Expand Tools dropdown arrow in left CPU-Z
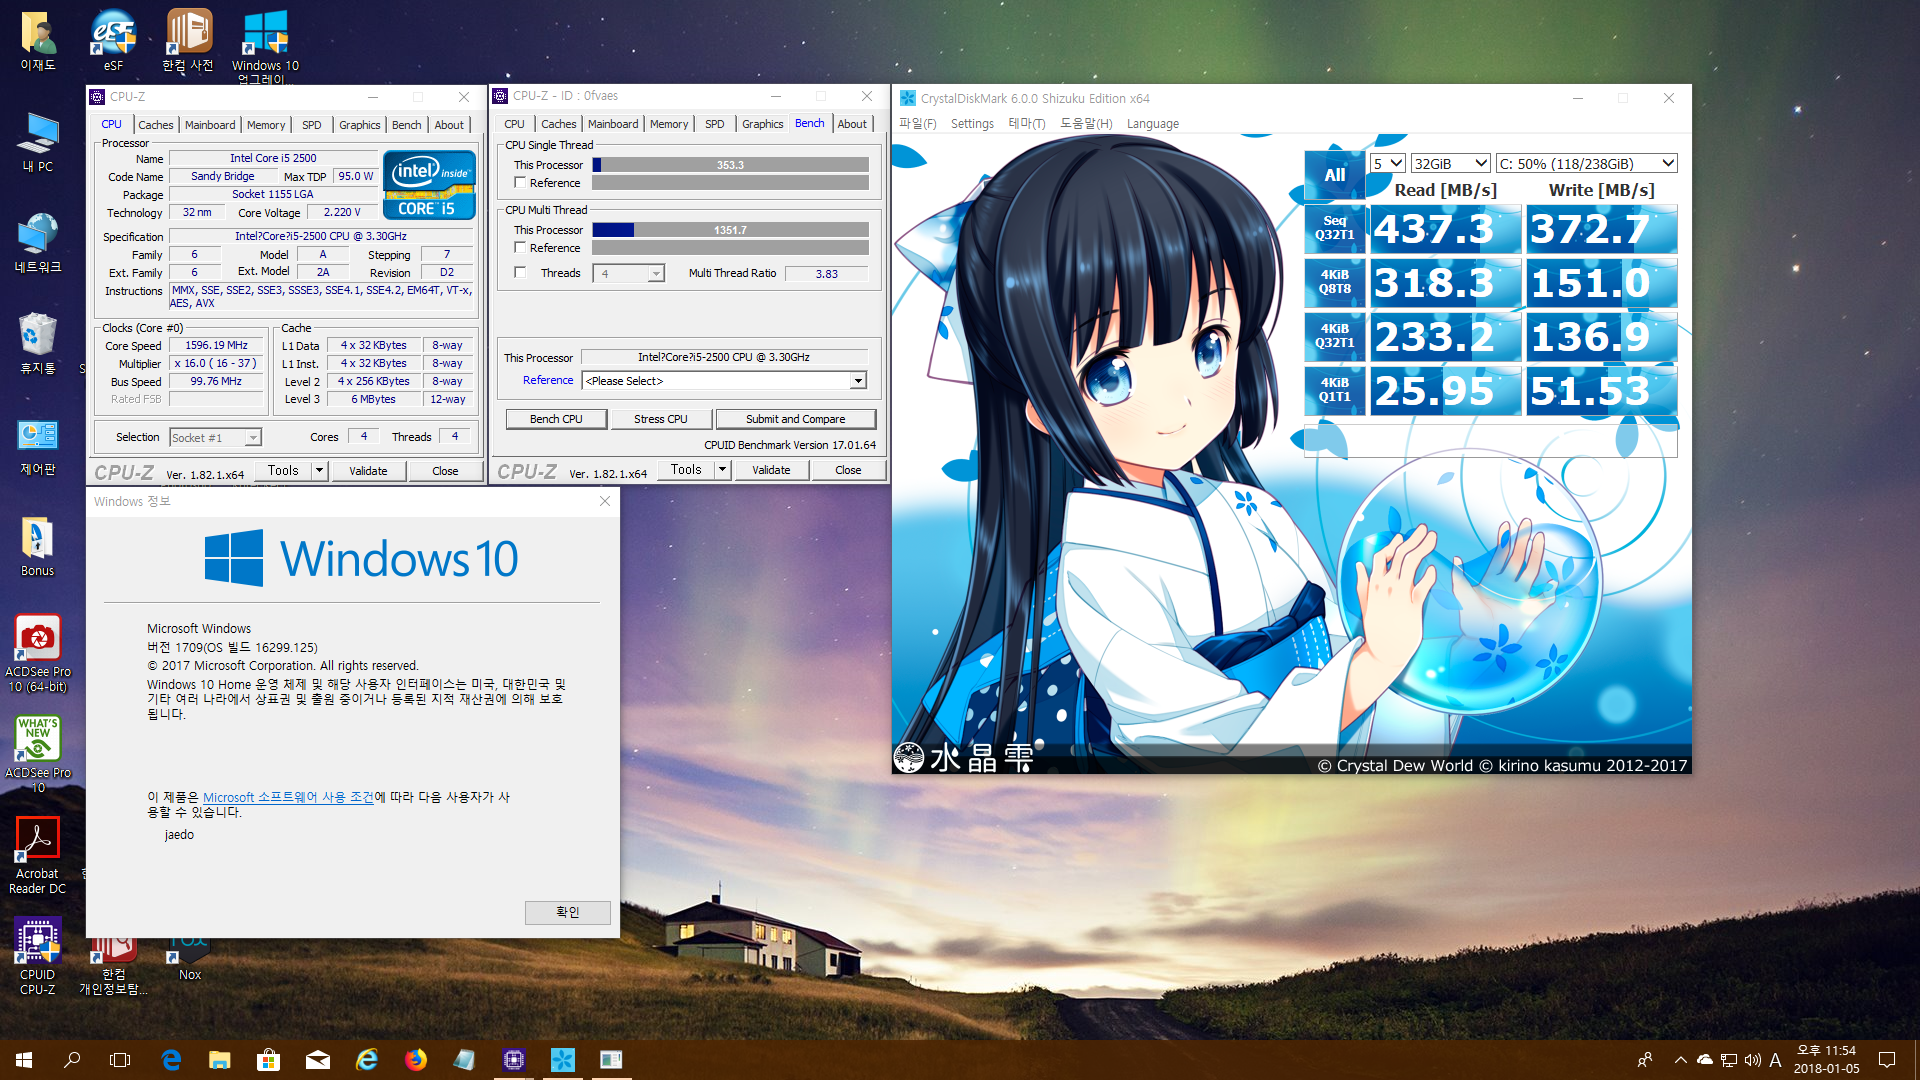The image size is (1920, 1080). point(319,470)
